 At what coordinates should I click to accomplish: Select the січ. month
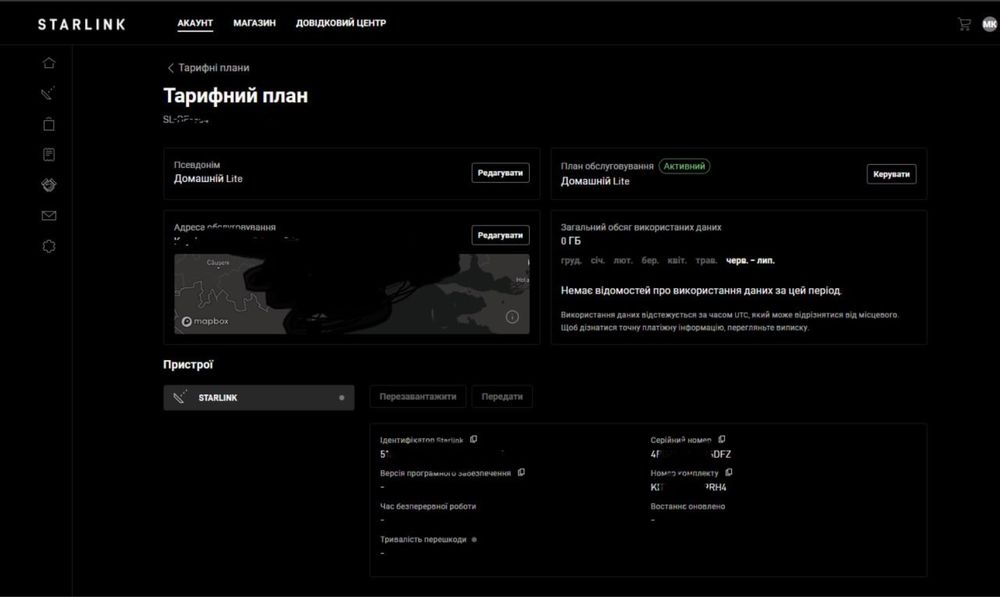(x=598, y=260)
